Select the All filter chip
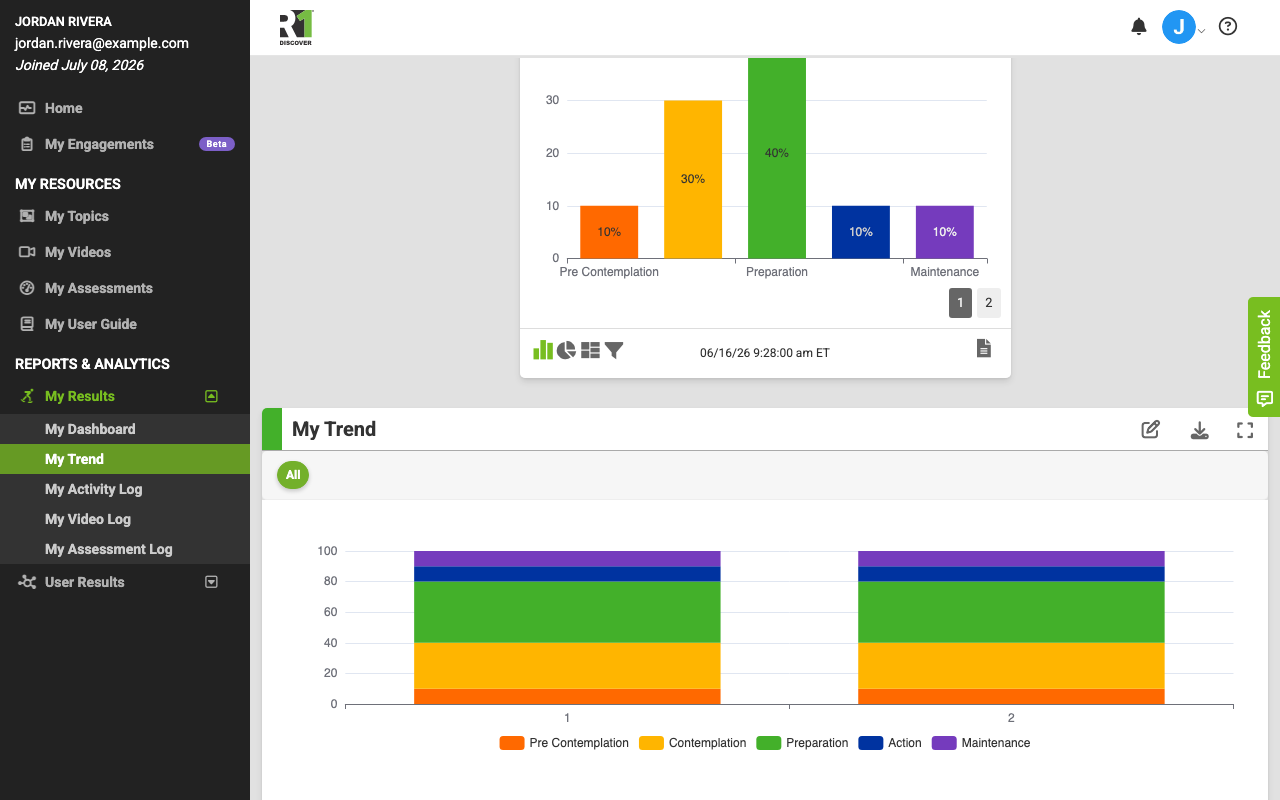 [293, 475]
